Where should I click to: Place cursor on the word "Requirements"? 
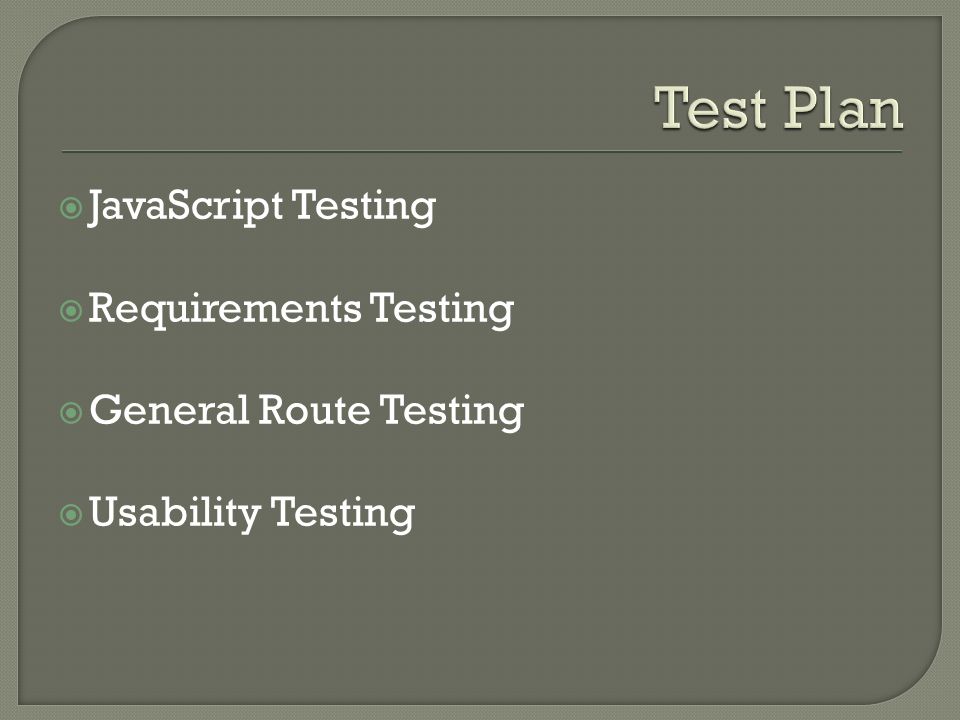coord(225,308)
